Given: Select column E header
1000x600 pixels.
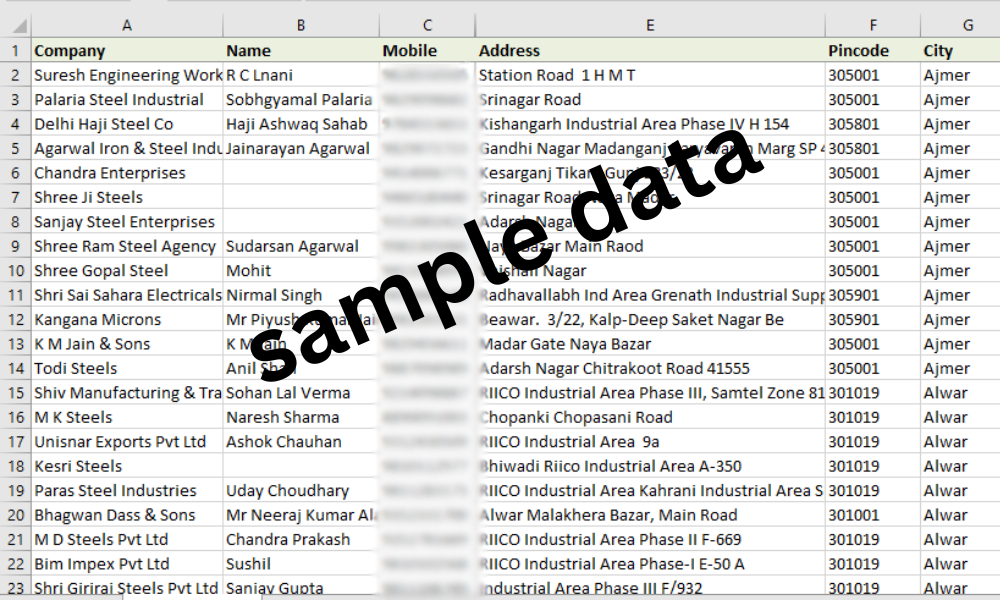Looking at the screenshot, I should pos(650,25).
